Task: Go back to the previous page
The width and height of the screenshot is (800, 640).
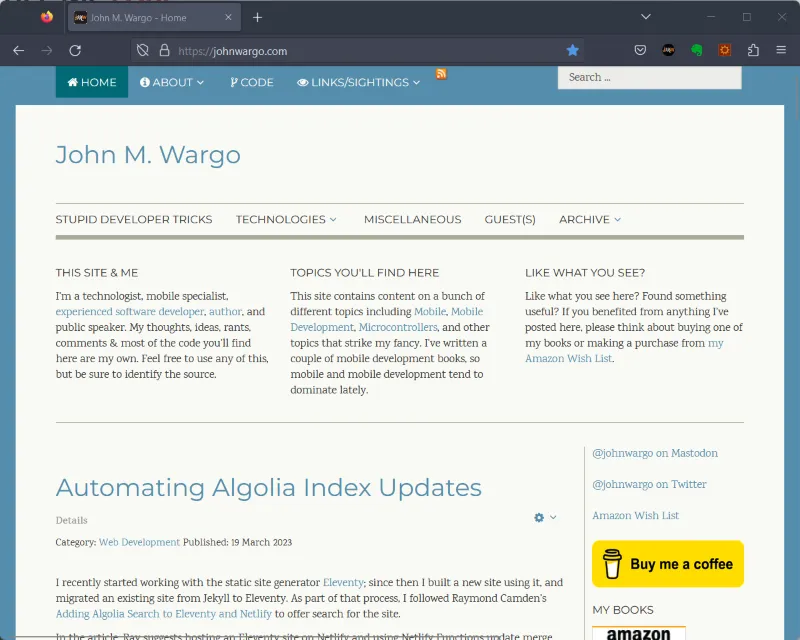Action: tap(18, 51)
